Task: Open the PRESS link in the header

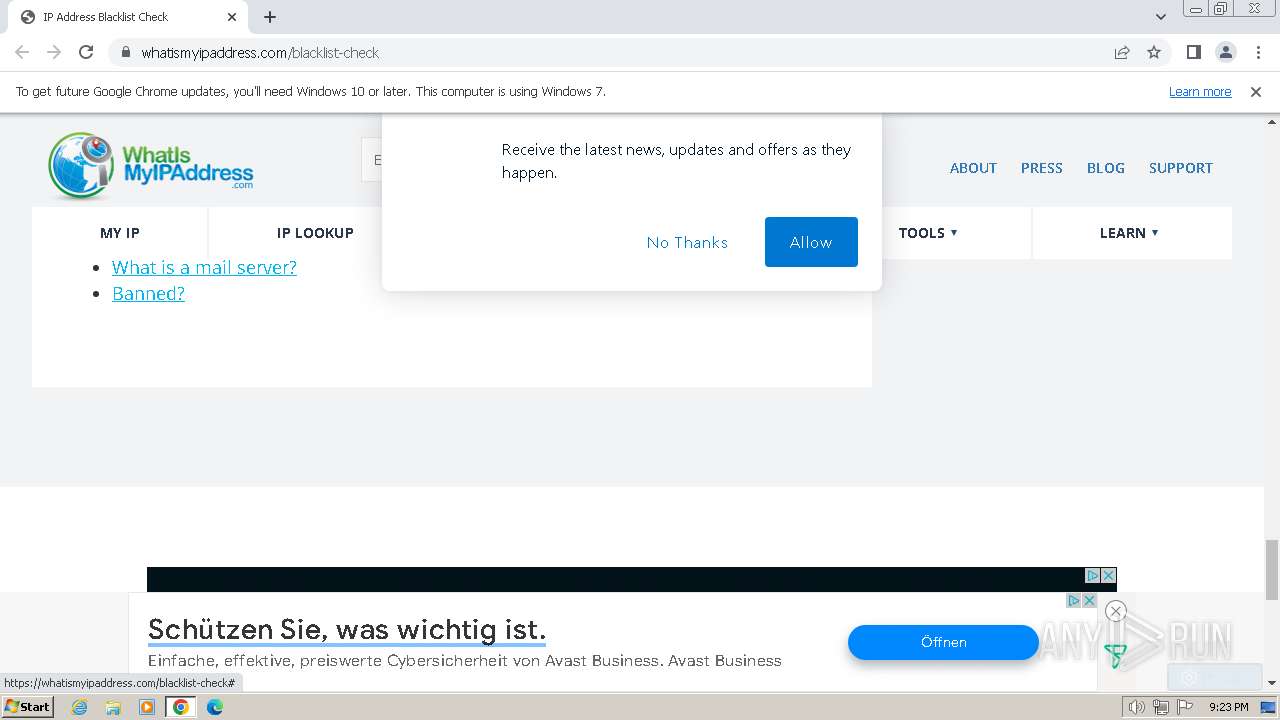Action: 1041,168
